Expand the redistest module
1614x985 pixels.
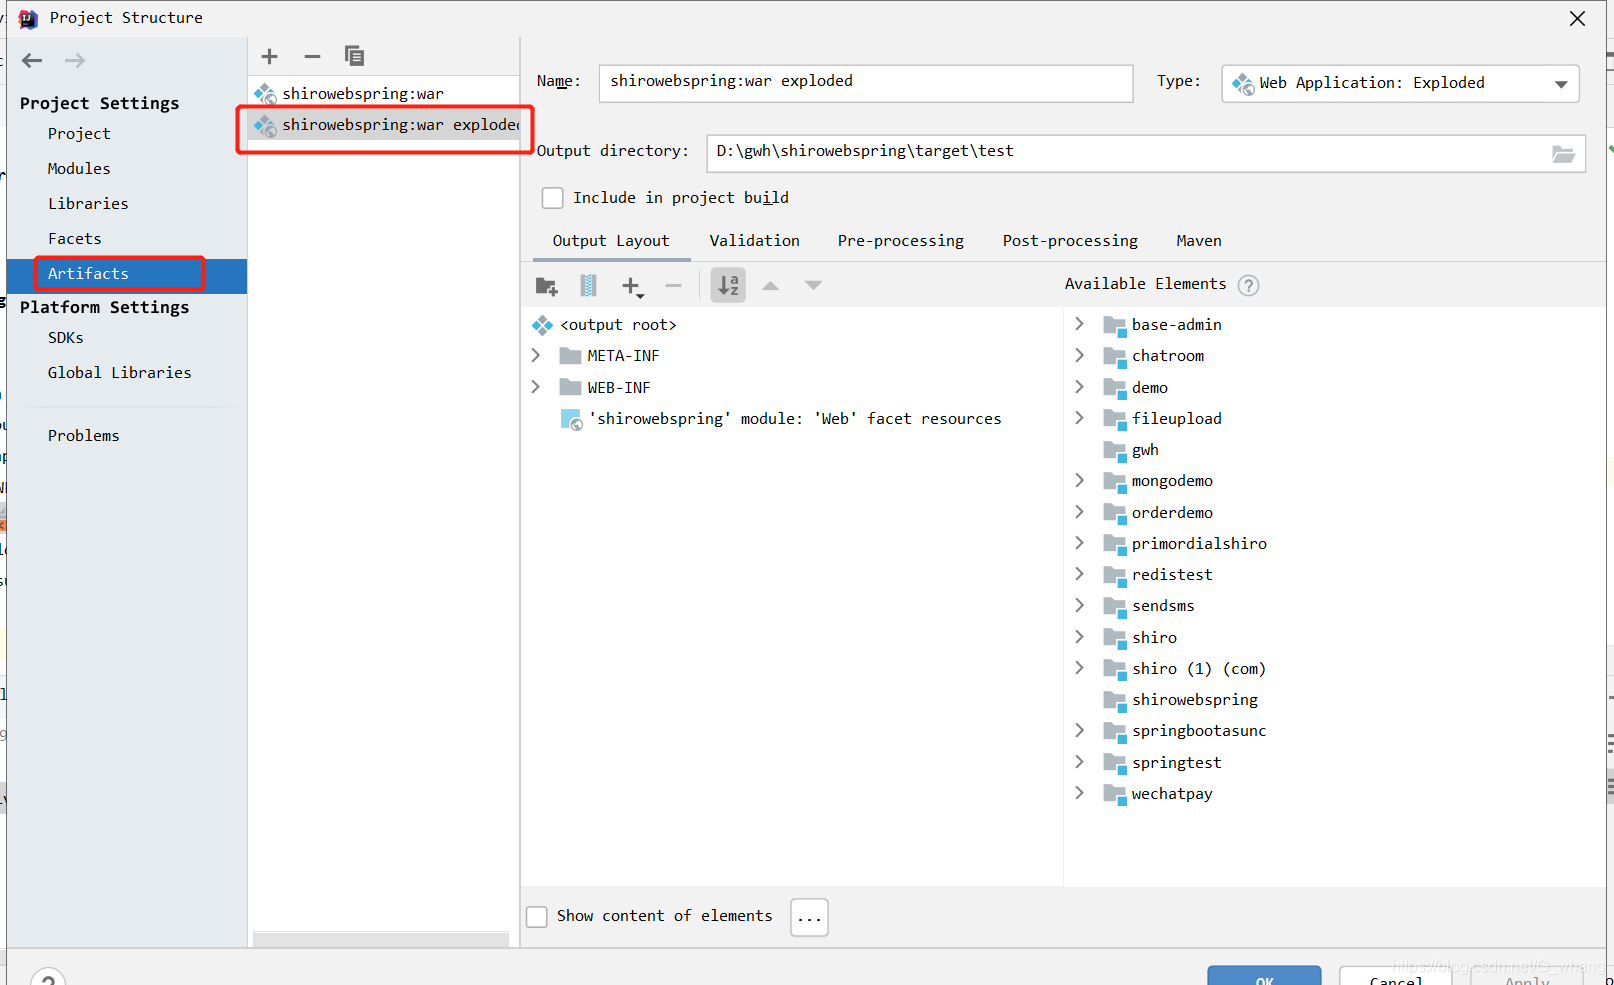click(1079, 574)
